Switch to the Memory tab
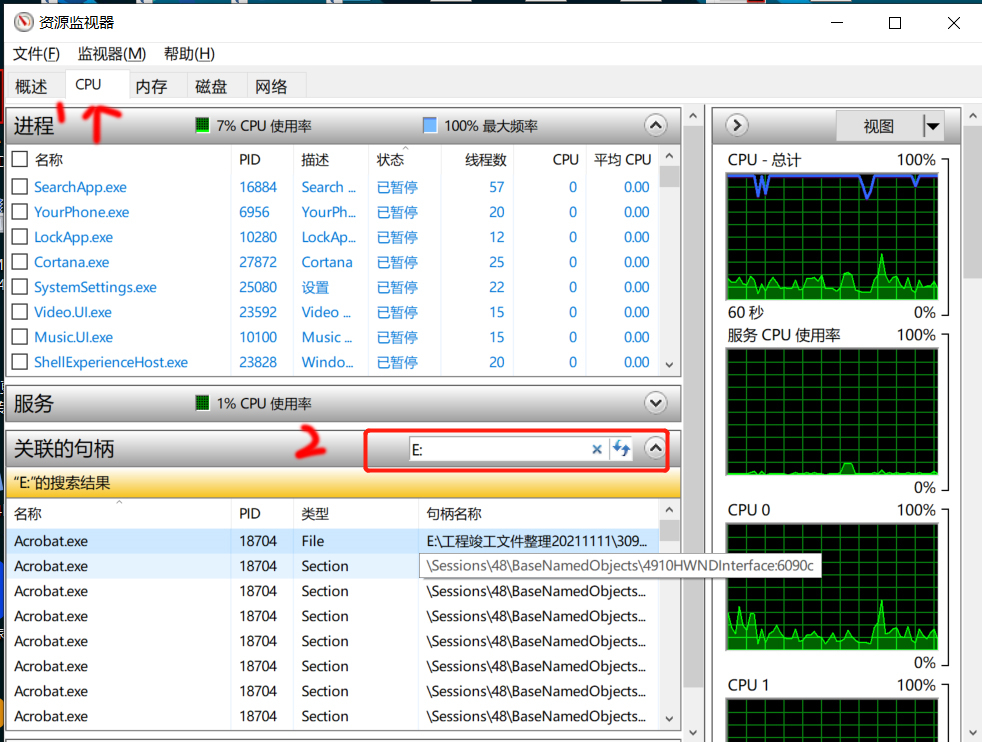 tap(151, 87)
